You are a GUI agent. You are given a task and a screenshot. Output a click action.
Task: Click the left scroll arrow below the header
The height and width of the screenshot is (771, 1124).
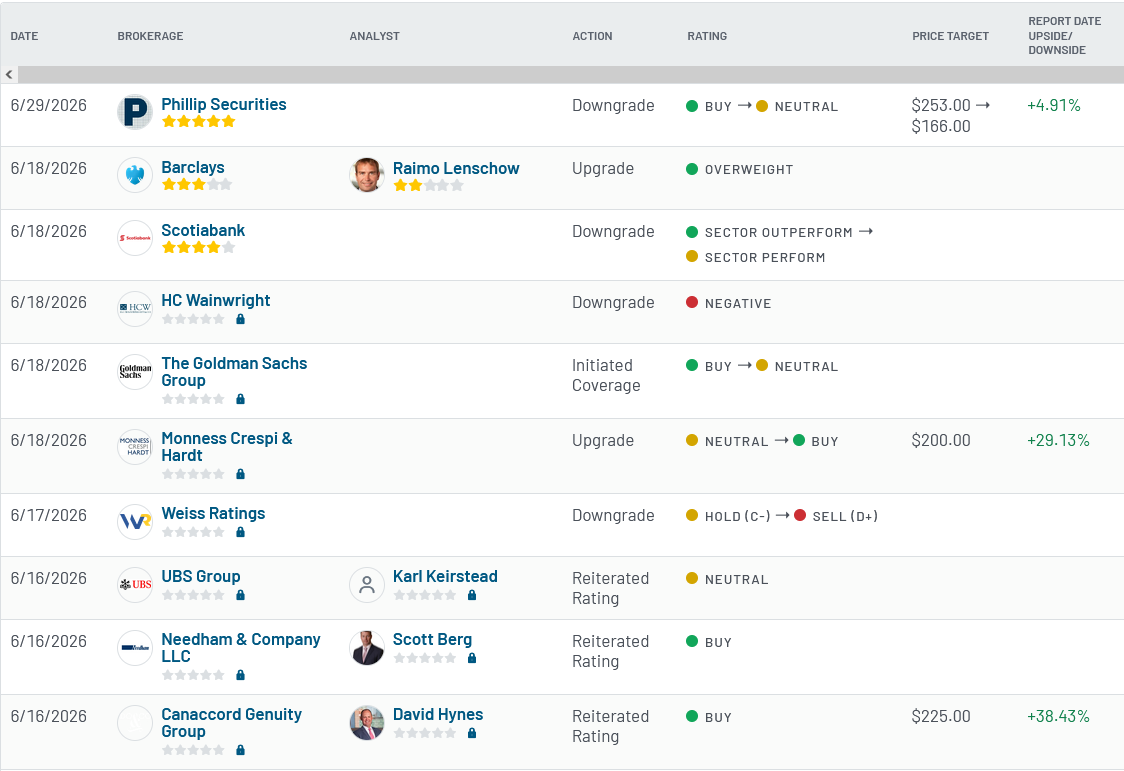pyautogui.click(x=9, y=75)
